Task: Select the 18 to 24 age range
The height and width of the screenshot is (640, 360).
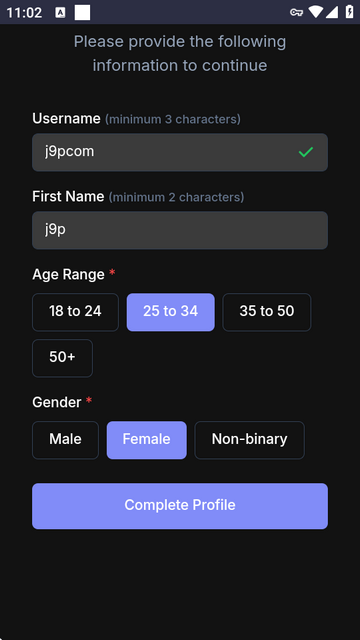Action: pos(76,312)
